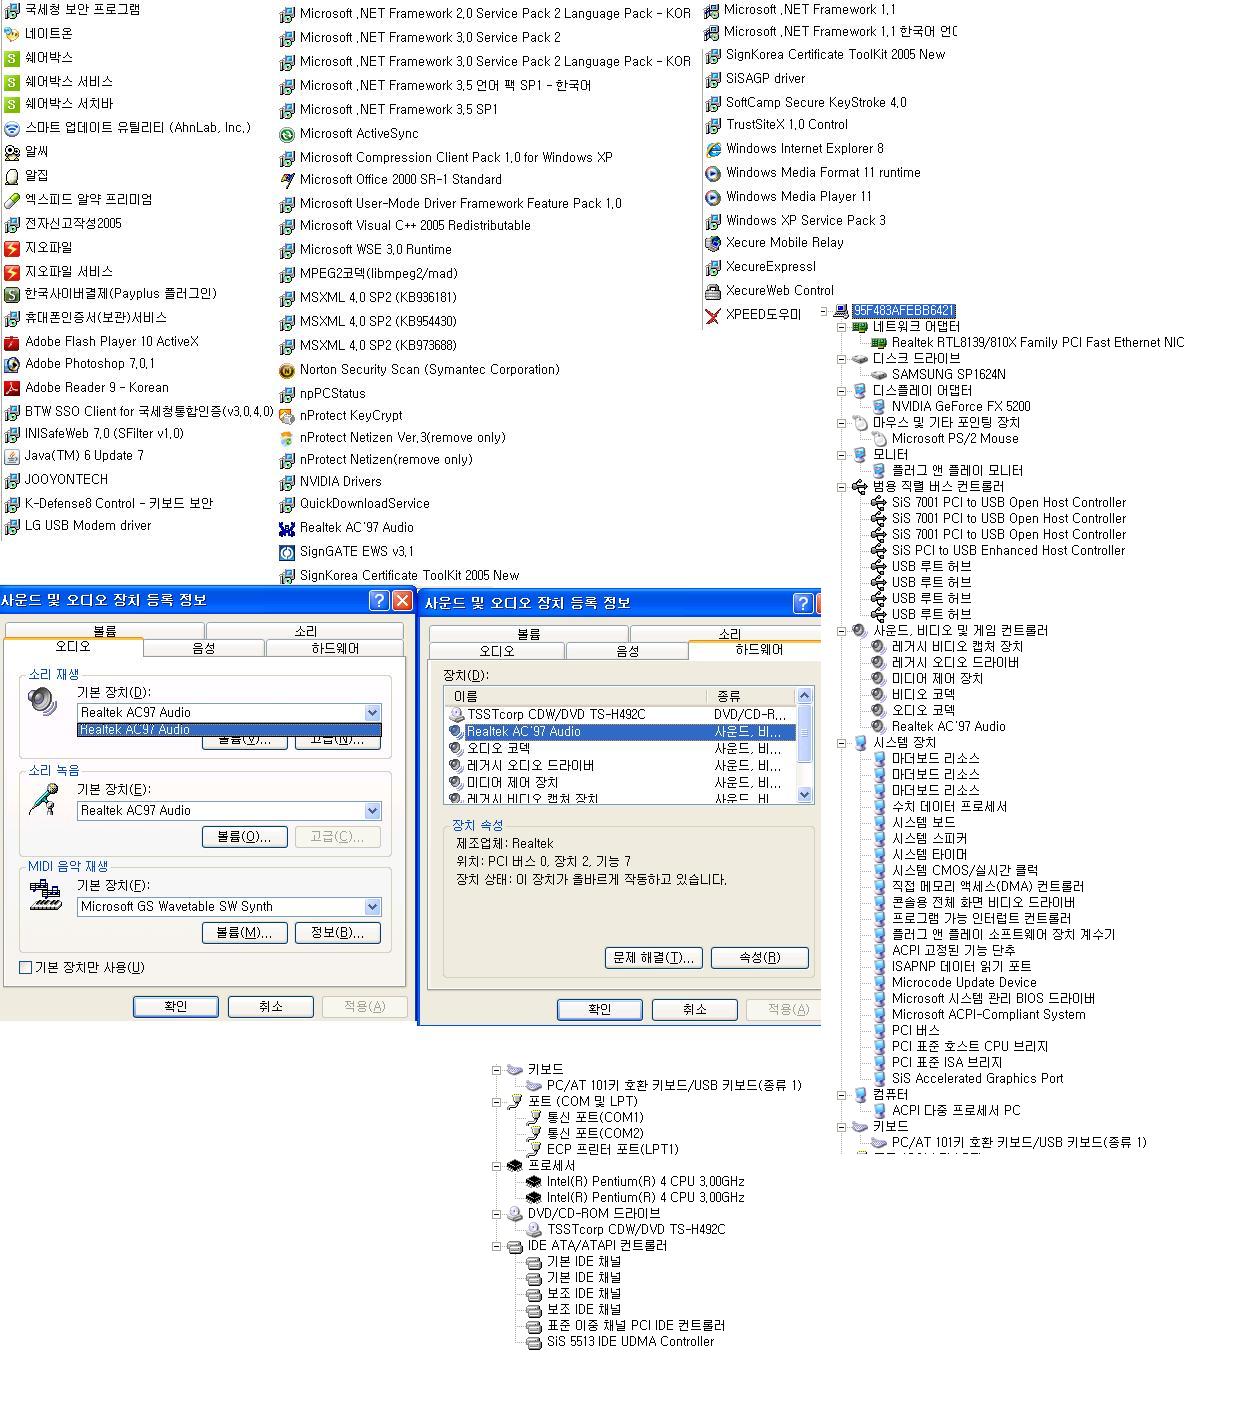Click the nProtect KeyCrypt icon
1260x1411 pixels.
pos(287,416)
